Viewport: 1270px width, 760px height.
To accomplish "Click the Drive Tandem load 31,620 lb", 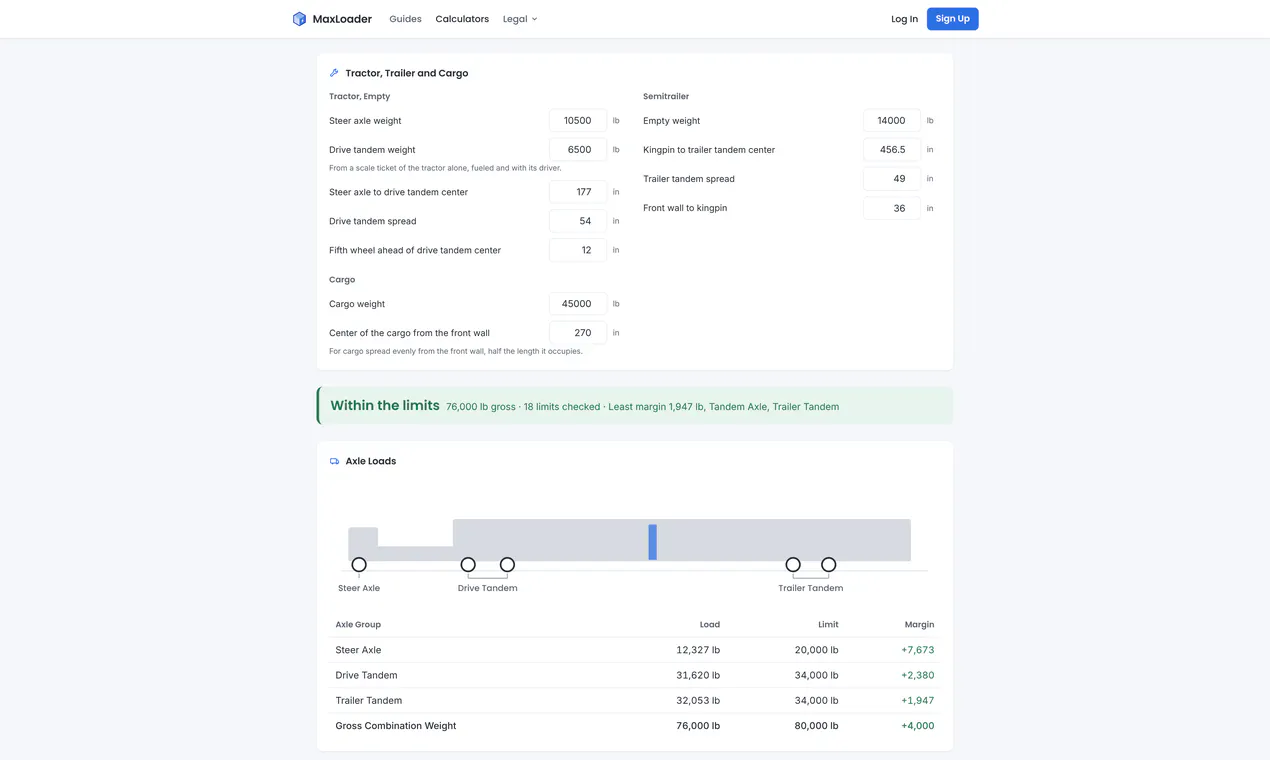I will (698, 675).
